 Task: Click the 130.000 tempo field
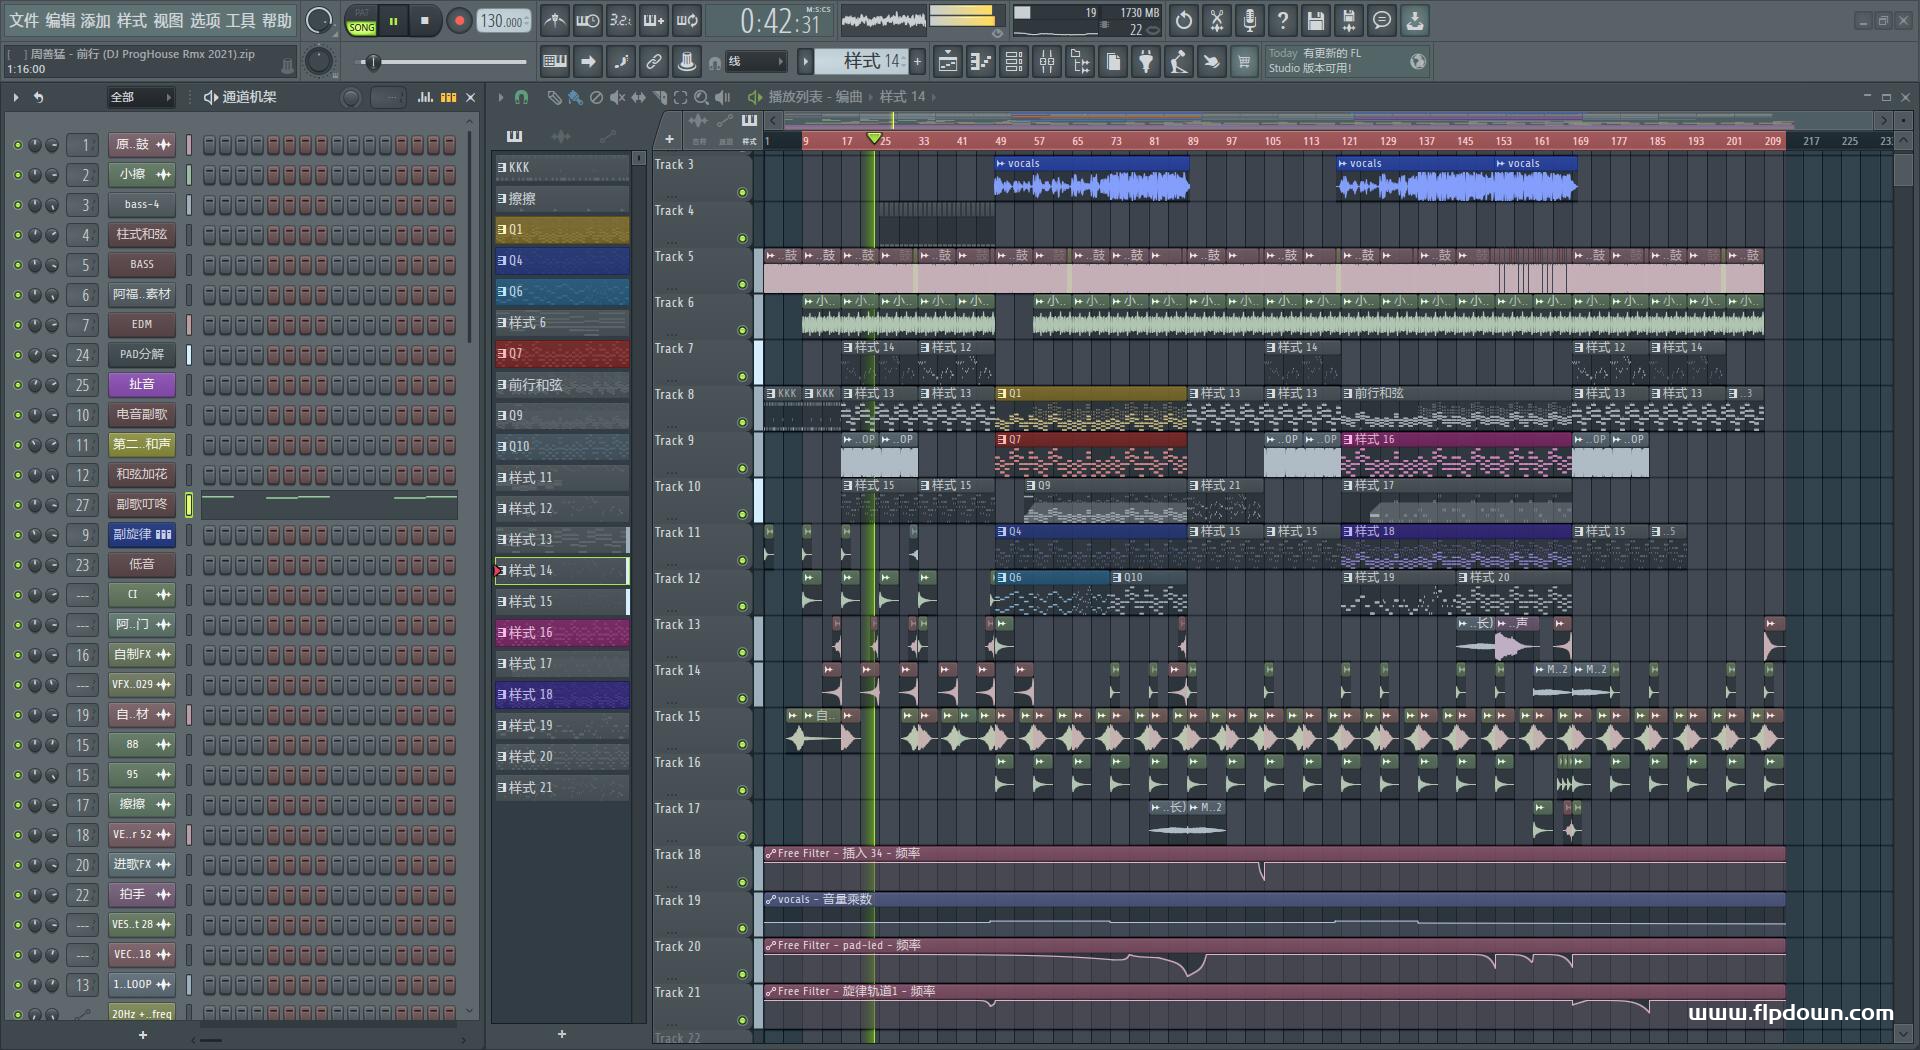point(504,21)
